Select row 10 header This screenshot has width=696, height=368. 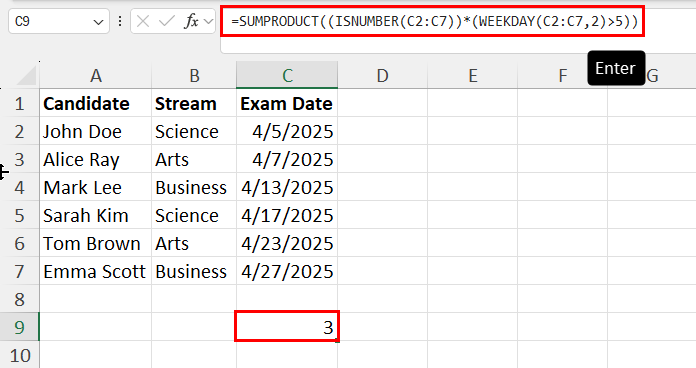click(x=20, y=355)
